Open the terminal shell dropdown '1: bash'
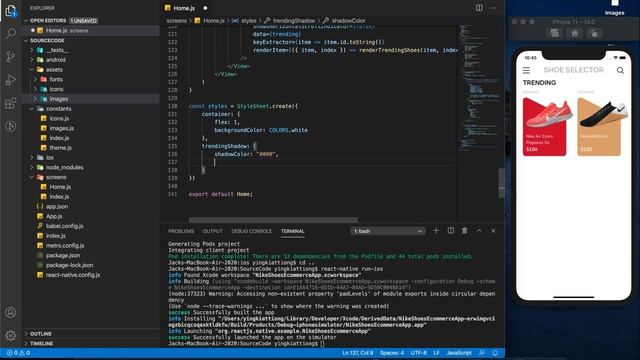Screen dimensions: 640x360 coord(388,231)
